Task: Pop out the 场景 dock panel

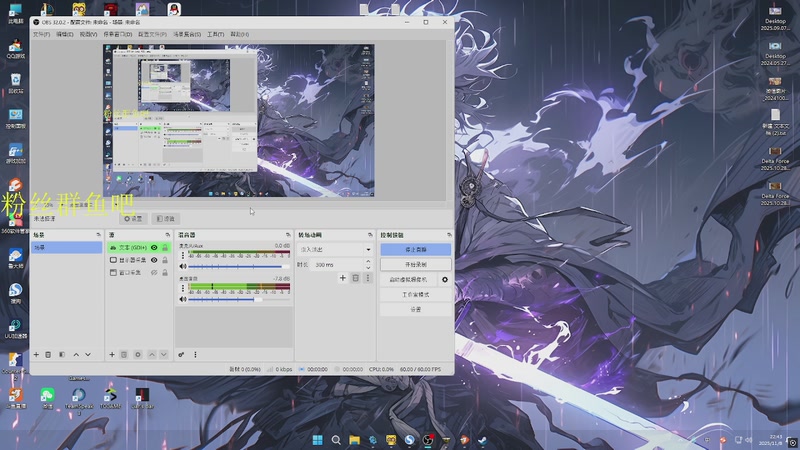Action: (x=98, y=235)
